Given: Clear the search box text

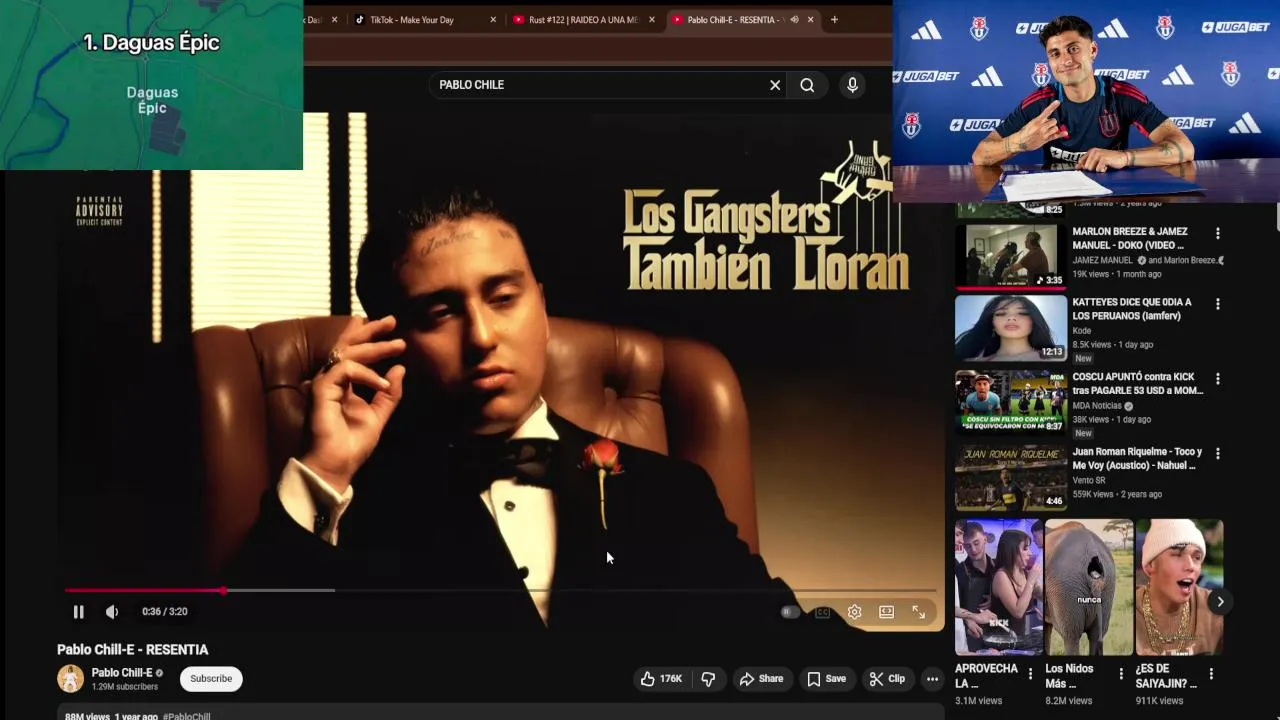Looking at the screenshot, I should click(775, 85).
